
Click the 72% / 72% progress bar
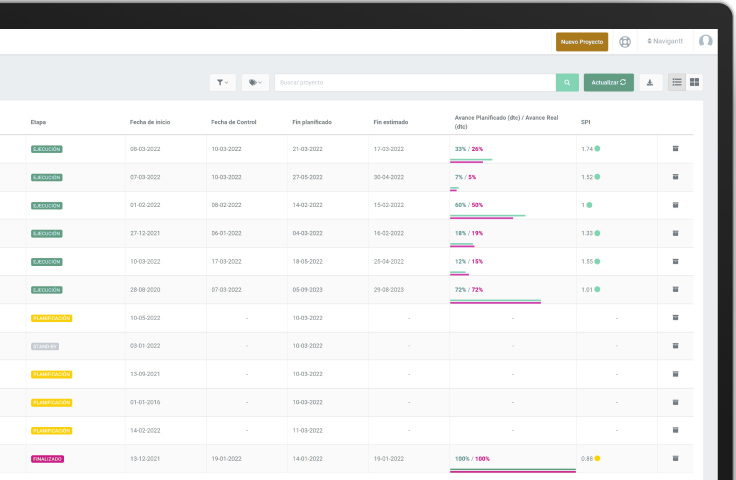coord(495,300)
